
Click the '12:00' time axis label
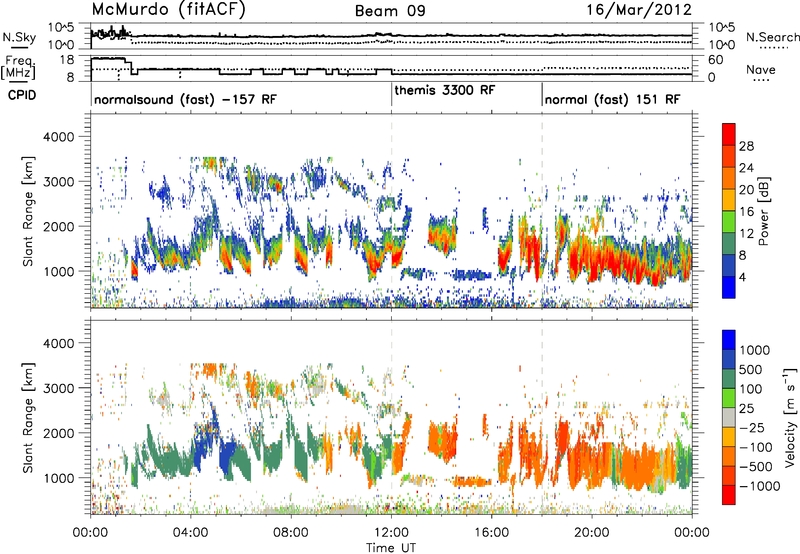(x=391, y=533)
